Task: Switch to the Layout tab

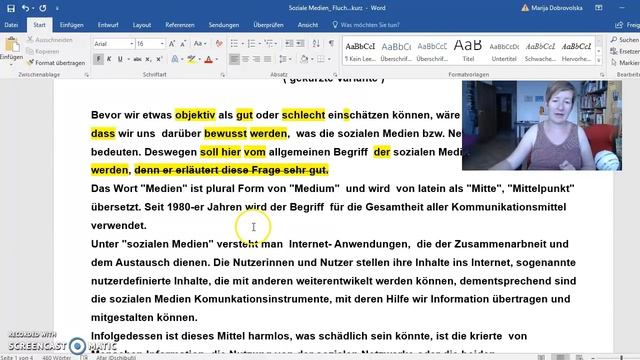Action: 142,25
